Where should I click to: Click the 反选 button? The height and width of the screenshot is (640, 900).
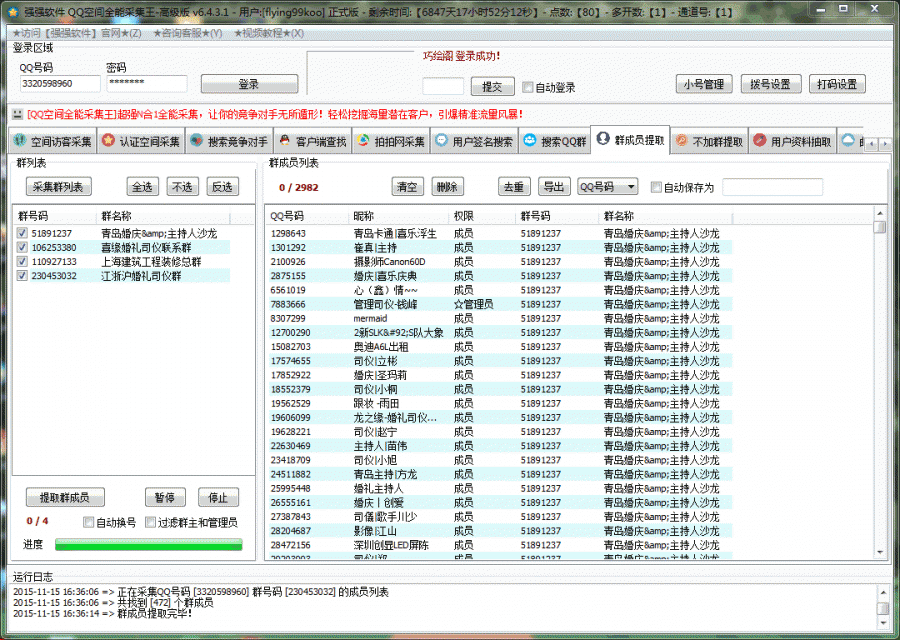(223, 187)
